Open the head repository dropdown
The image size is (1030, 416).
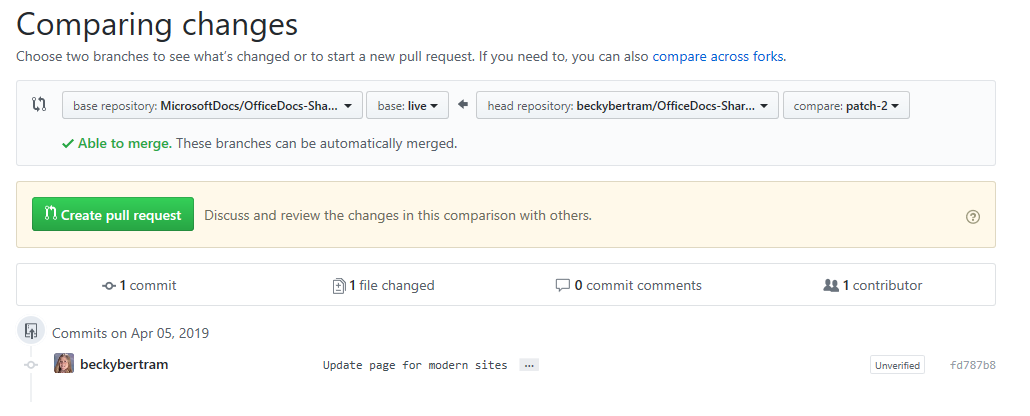tap(627, 105)
